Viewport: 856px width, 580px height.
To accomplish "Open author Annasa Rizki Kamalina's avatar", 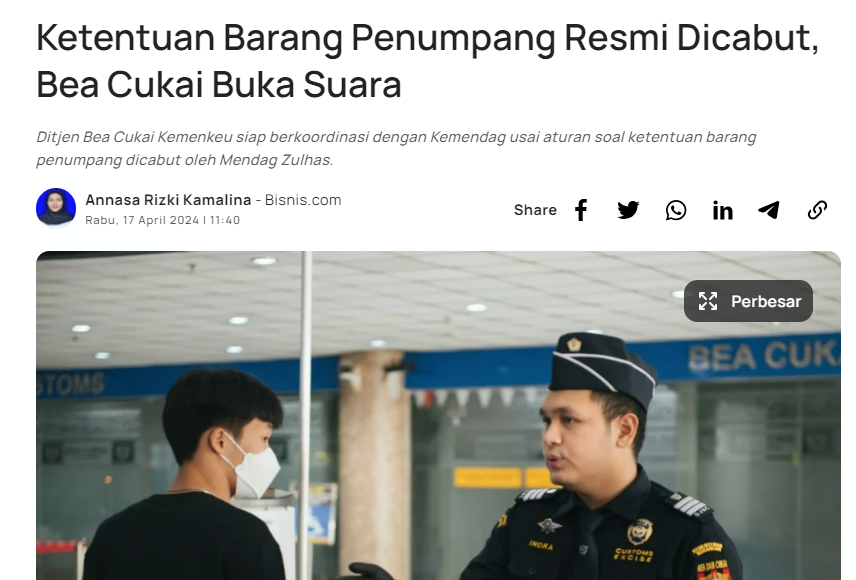I will pyautogui.click(x=56, y=208).
